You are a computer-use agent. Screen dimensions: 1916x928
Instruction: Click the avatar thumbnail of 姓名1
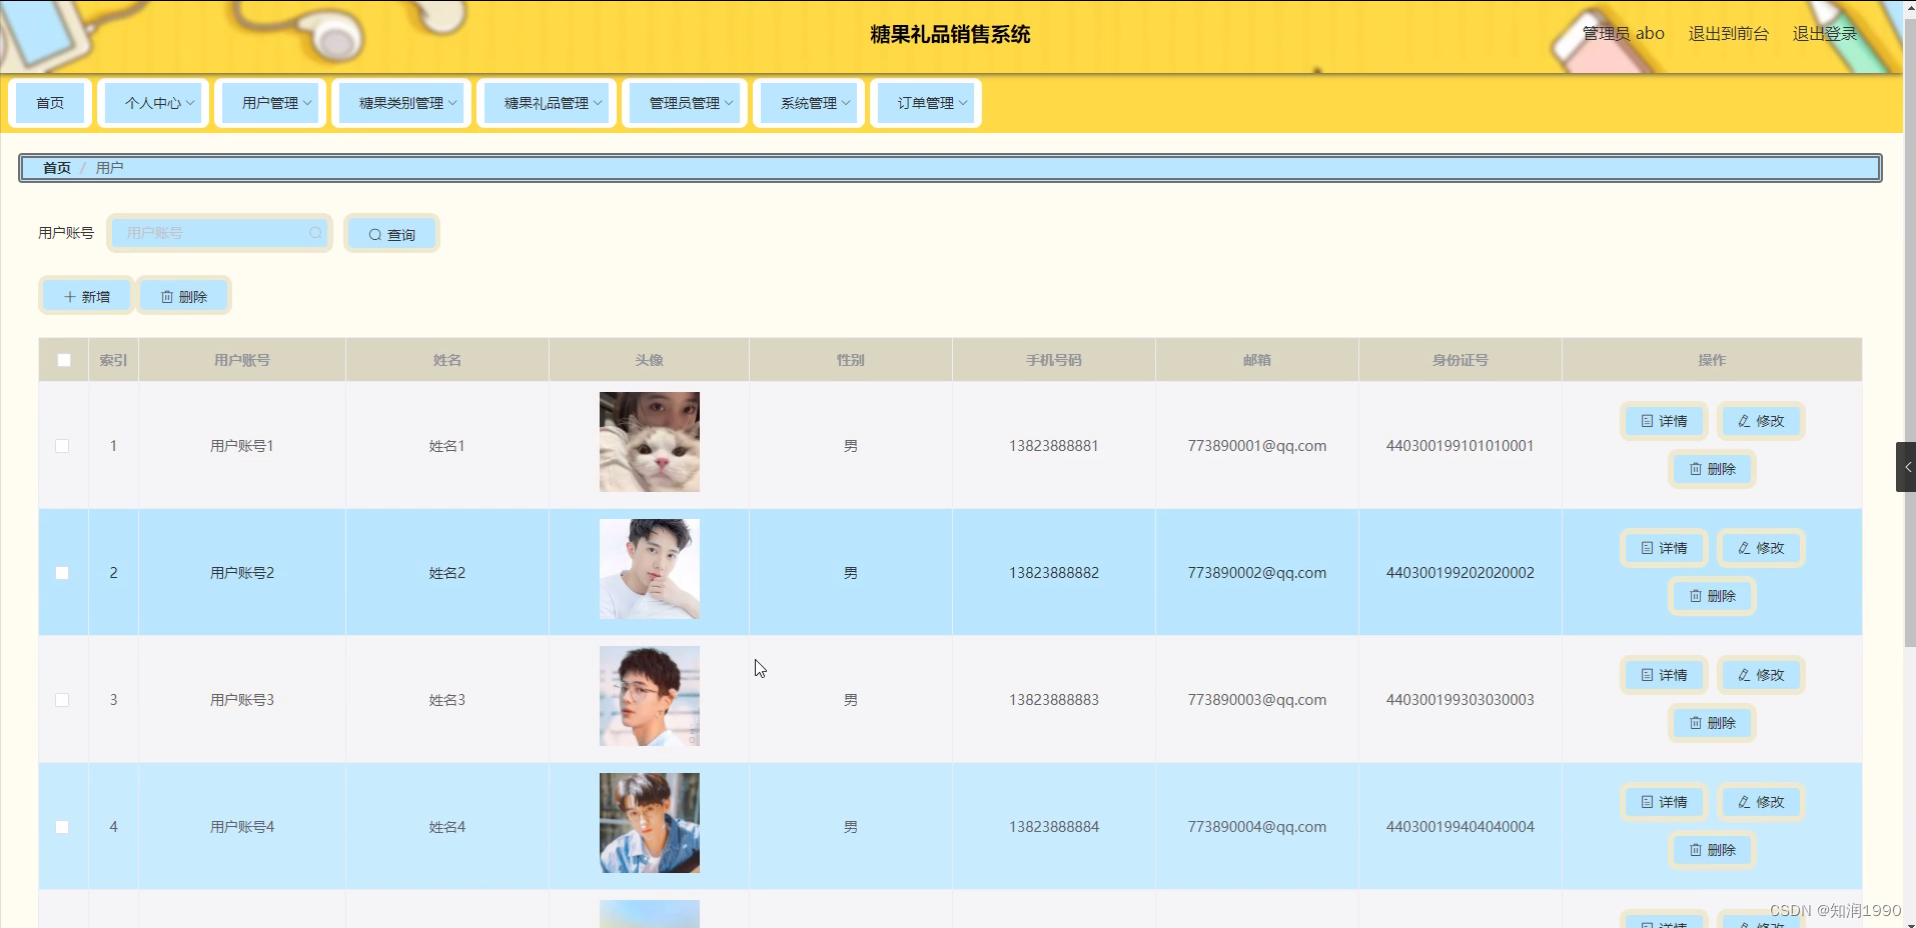[648, 441]
